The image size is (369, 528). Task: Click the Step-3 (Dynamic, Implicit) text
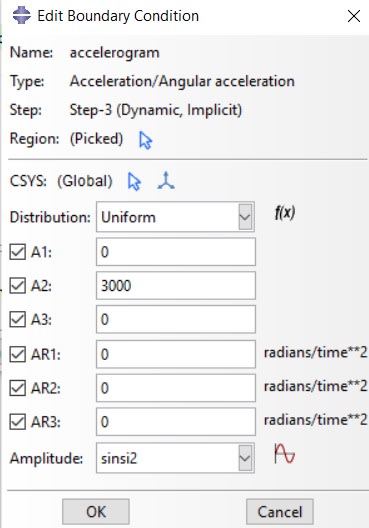pos(156,110)
